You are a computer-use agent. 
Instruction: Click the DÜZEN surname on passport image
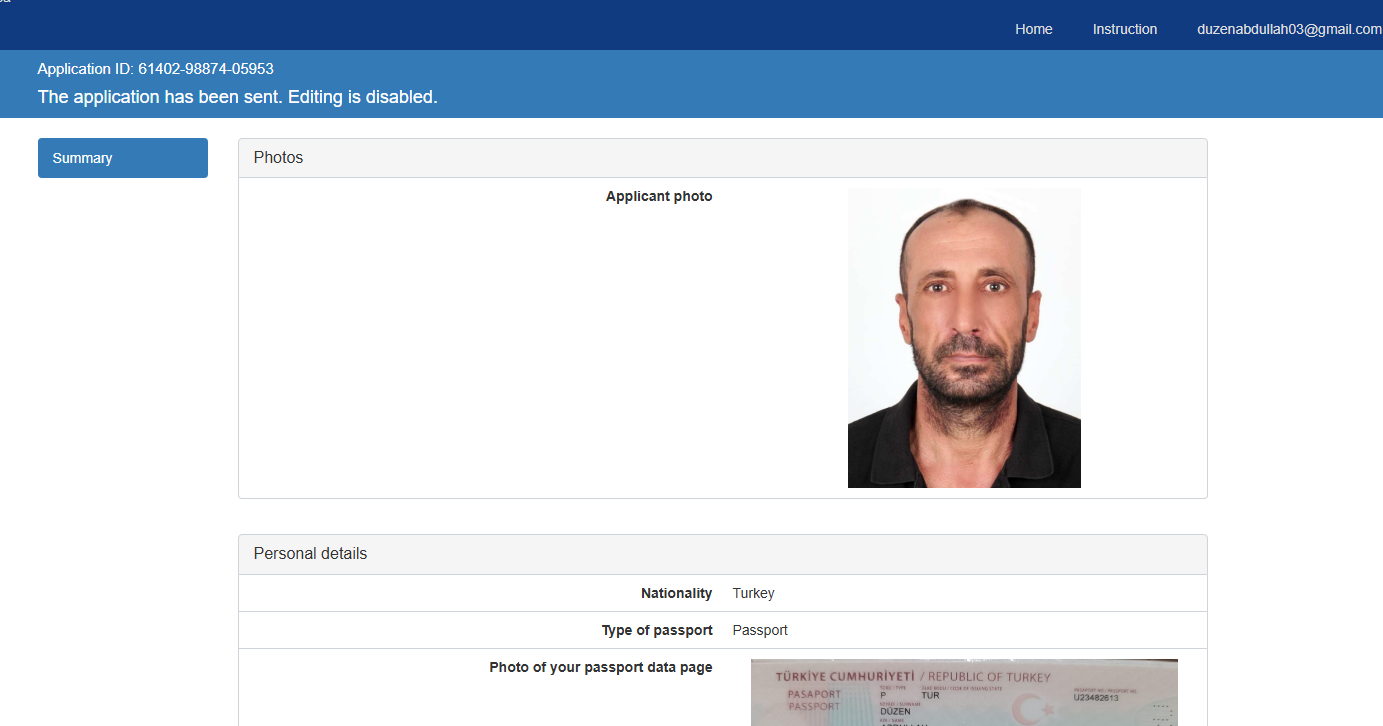click(894, 711)
